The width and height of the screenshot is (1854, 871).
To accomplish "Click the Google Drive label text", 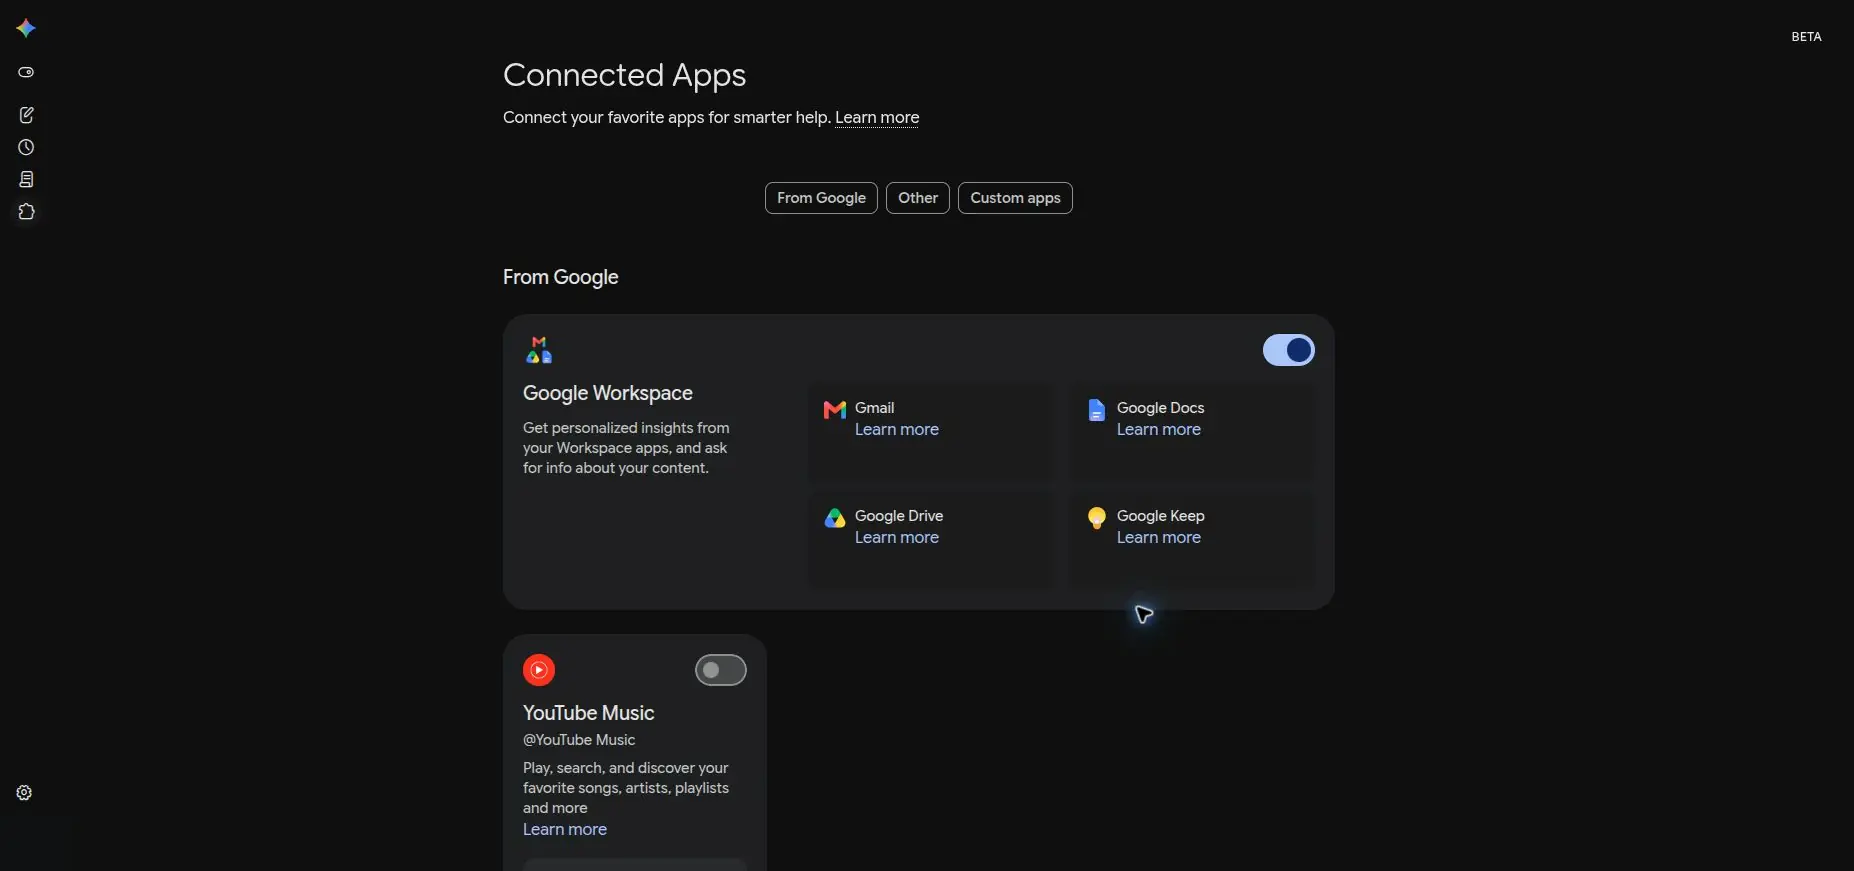I will (899, 516).
